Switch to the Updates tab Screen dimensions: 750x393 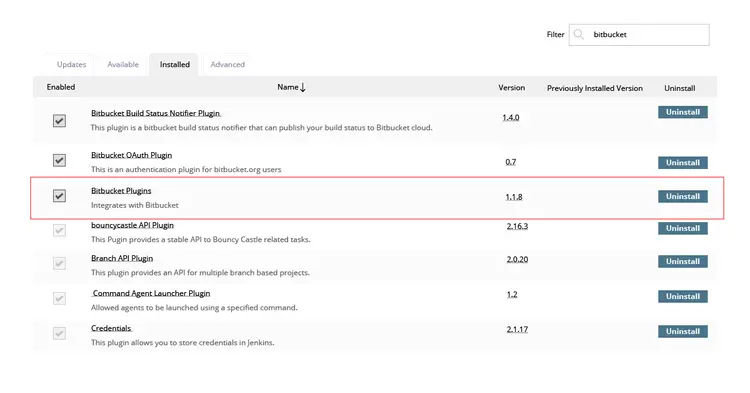coord(71,65)
